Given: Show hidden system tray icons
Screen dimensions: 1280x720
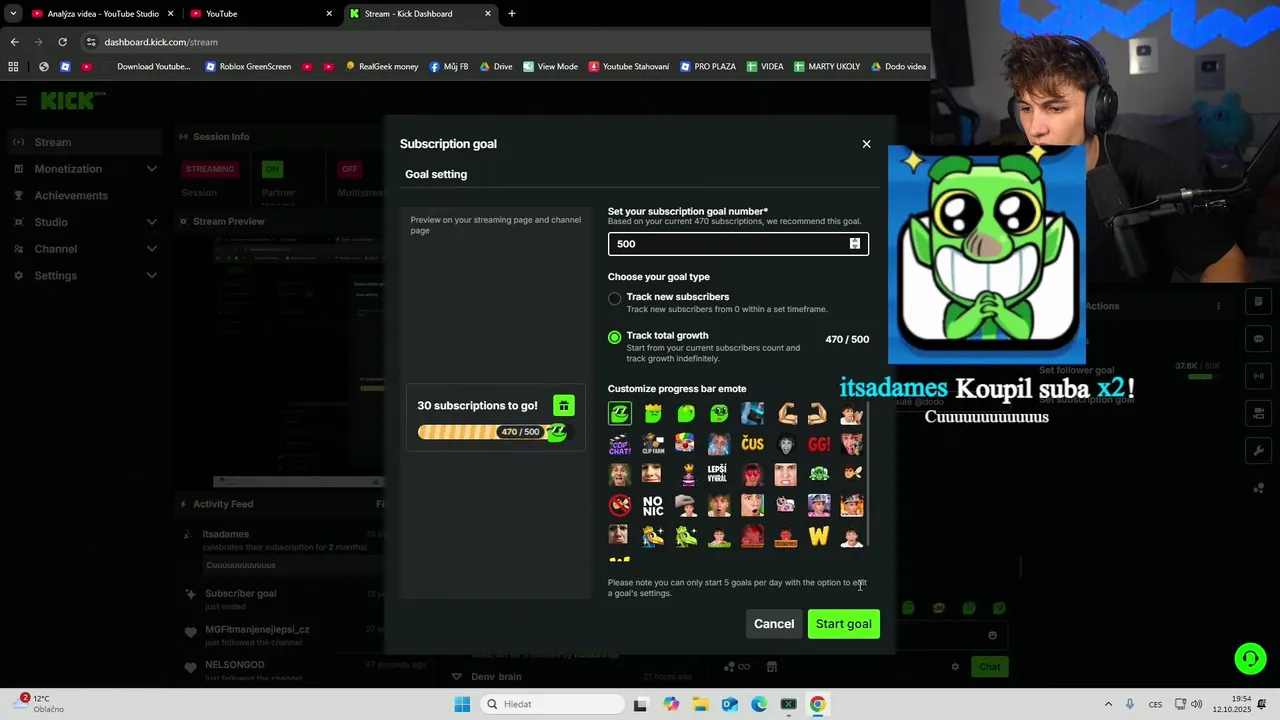Looking at the screenshot, I should (x=1108, y=704).
